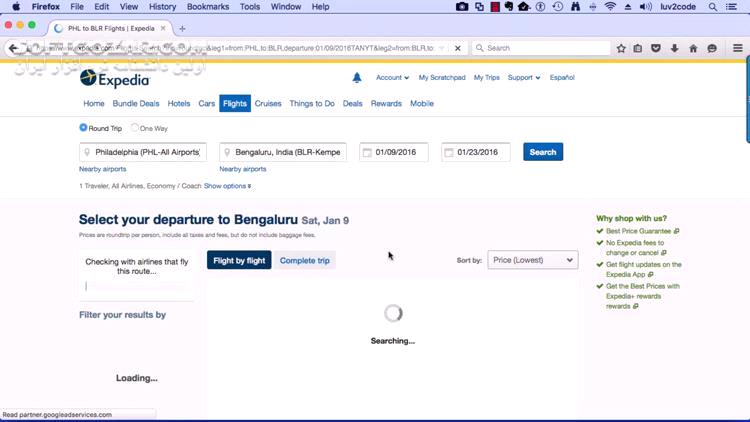The image size is (750, 422).
Task: Click Nearby airports under Bengaluru field
Action: click(x=243, y=169)
